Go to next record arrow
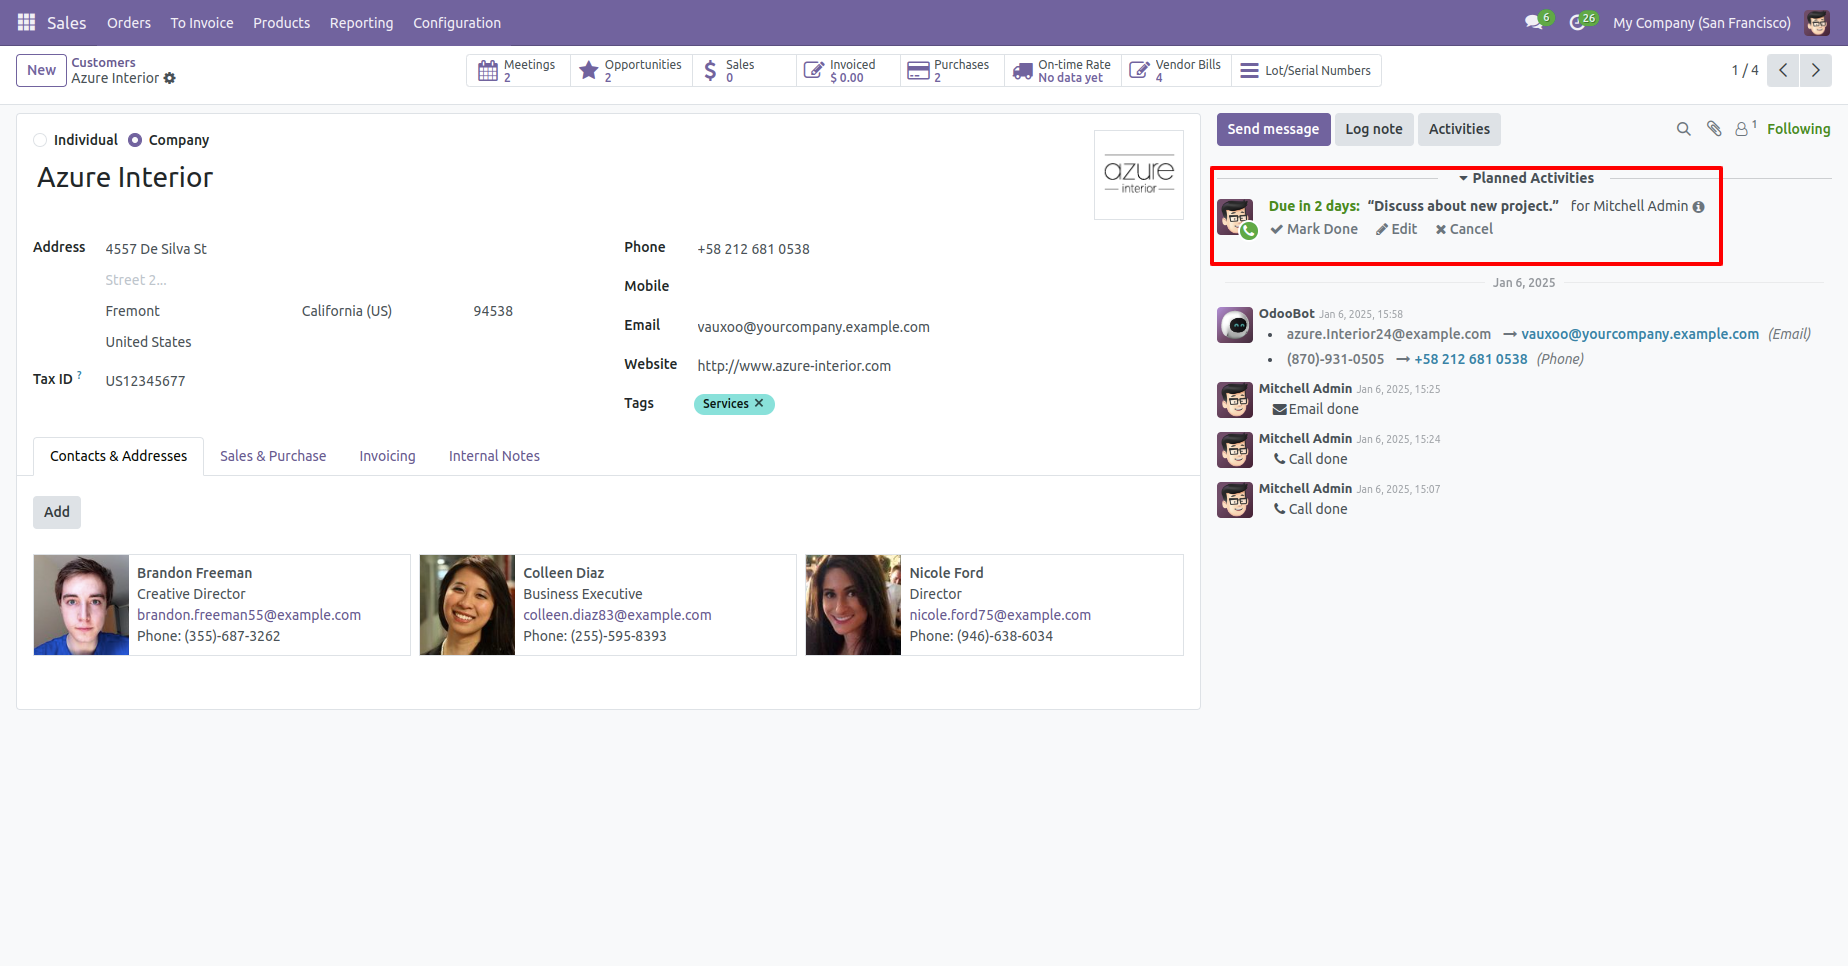 pyautogui.click(x=1816, y=70)
